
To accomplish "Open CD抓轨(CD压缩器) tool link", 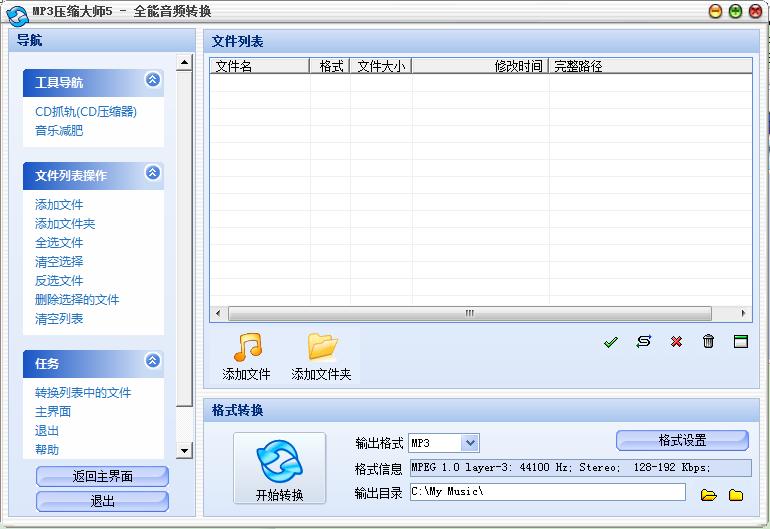I will pyautogui.click(x=86, y=111).
